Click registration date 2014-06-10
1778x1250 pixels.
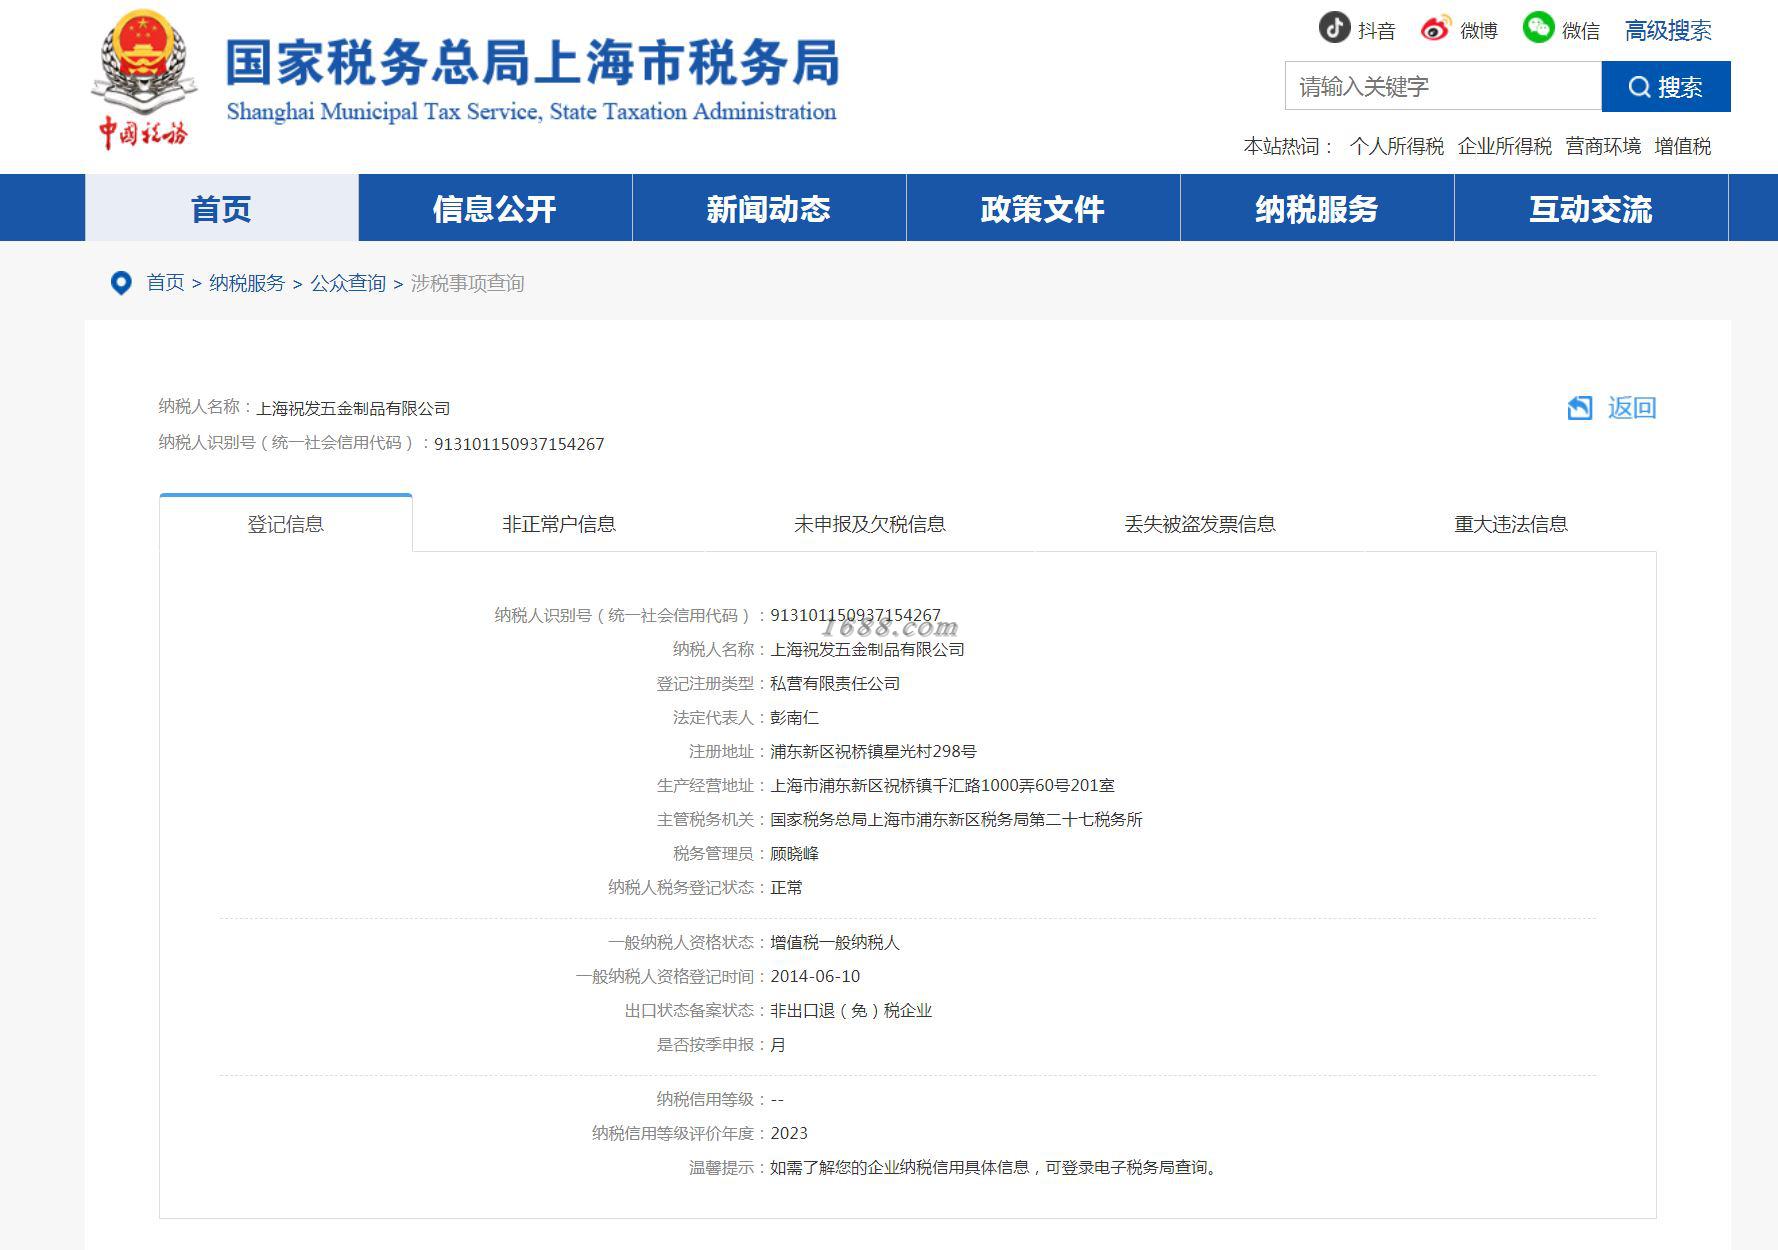click(815, 977)
